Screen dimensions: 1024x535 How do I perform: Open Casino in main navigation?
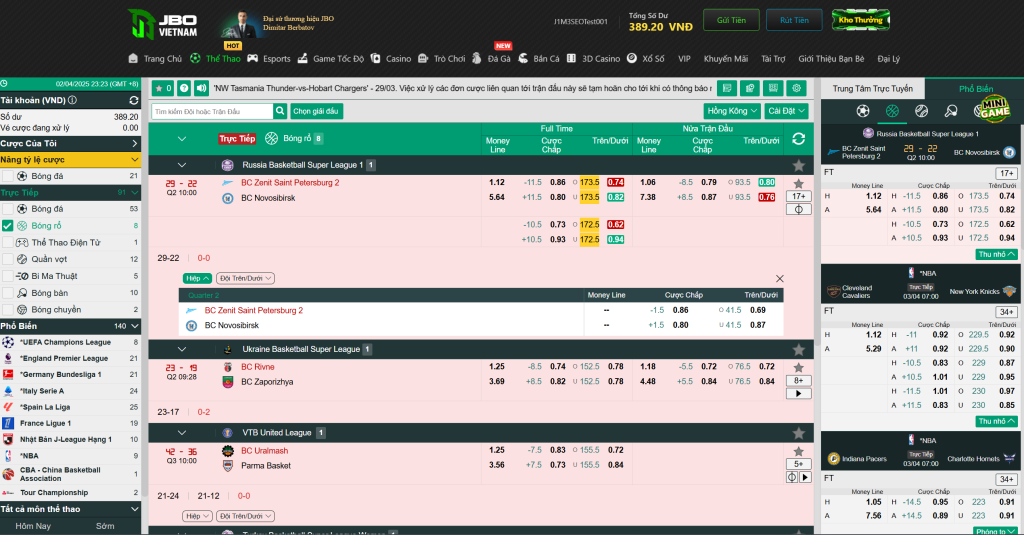[391, 59]
